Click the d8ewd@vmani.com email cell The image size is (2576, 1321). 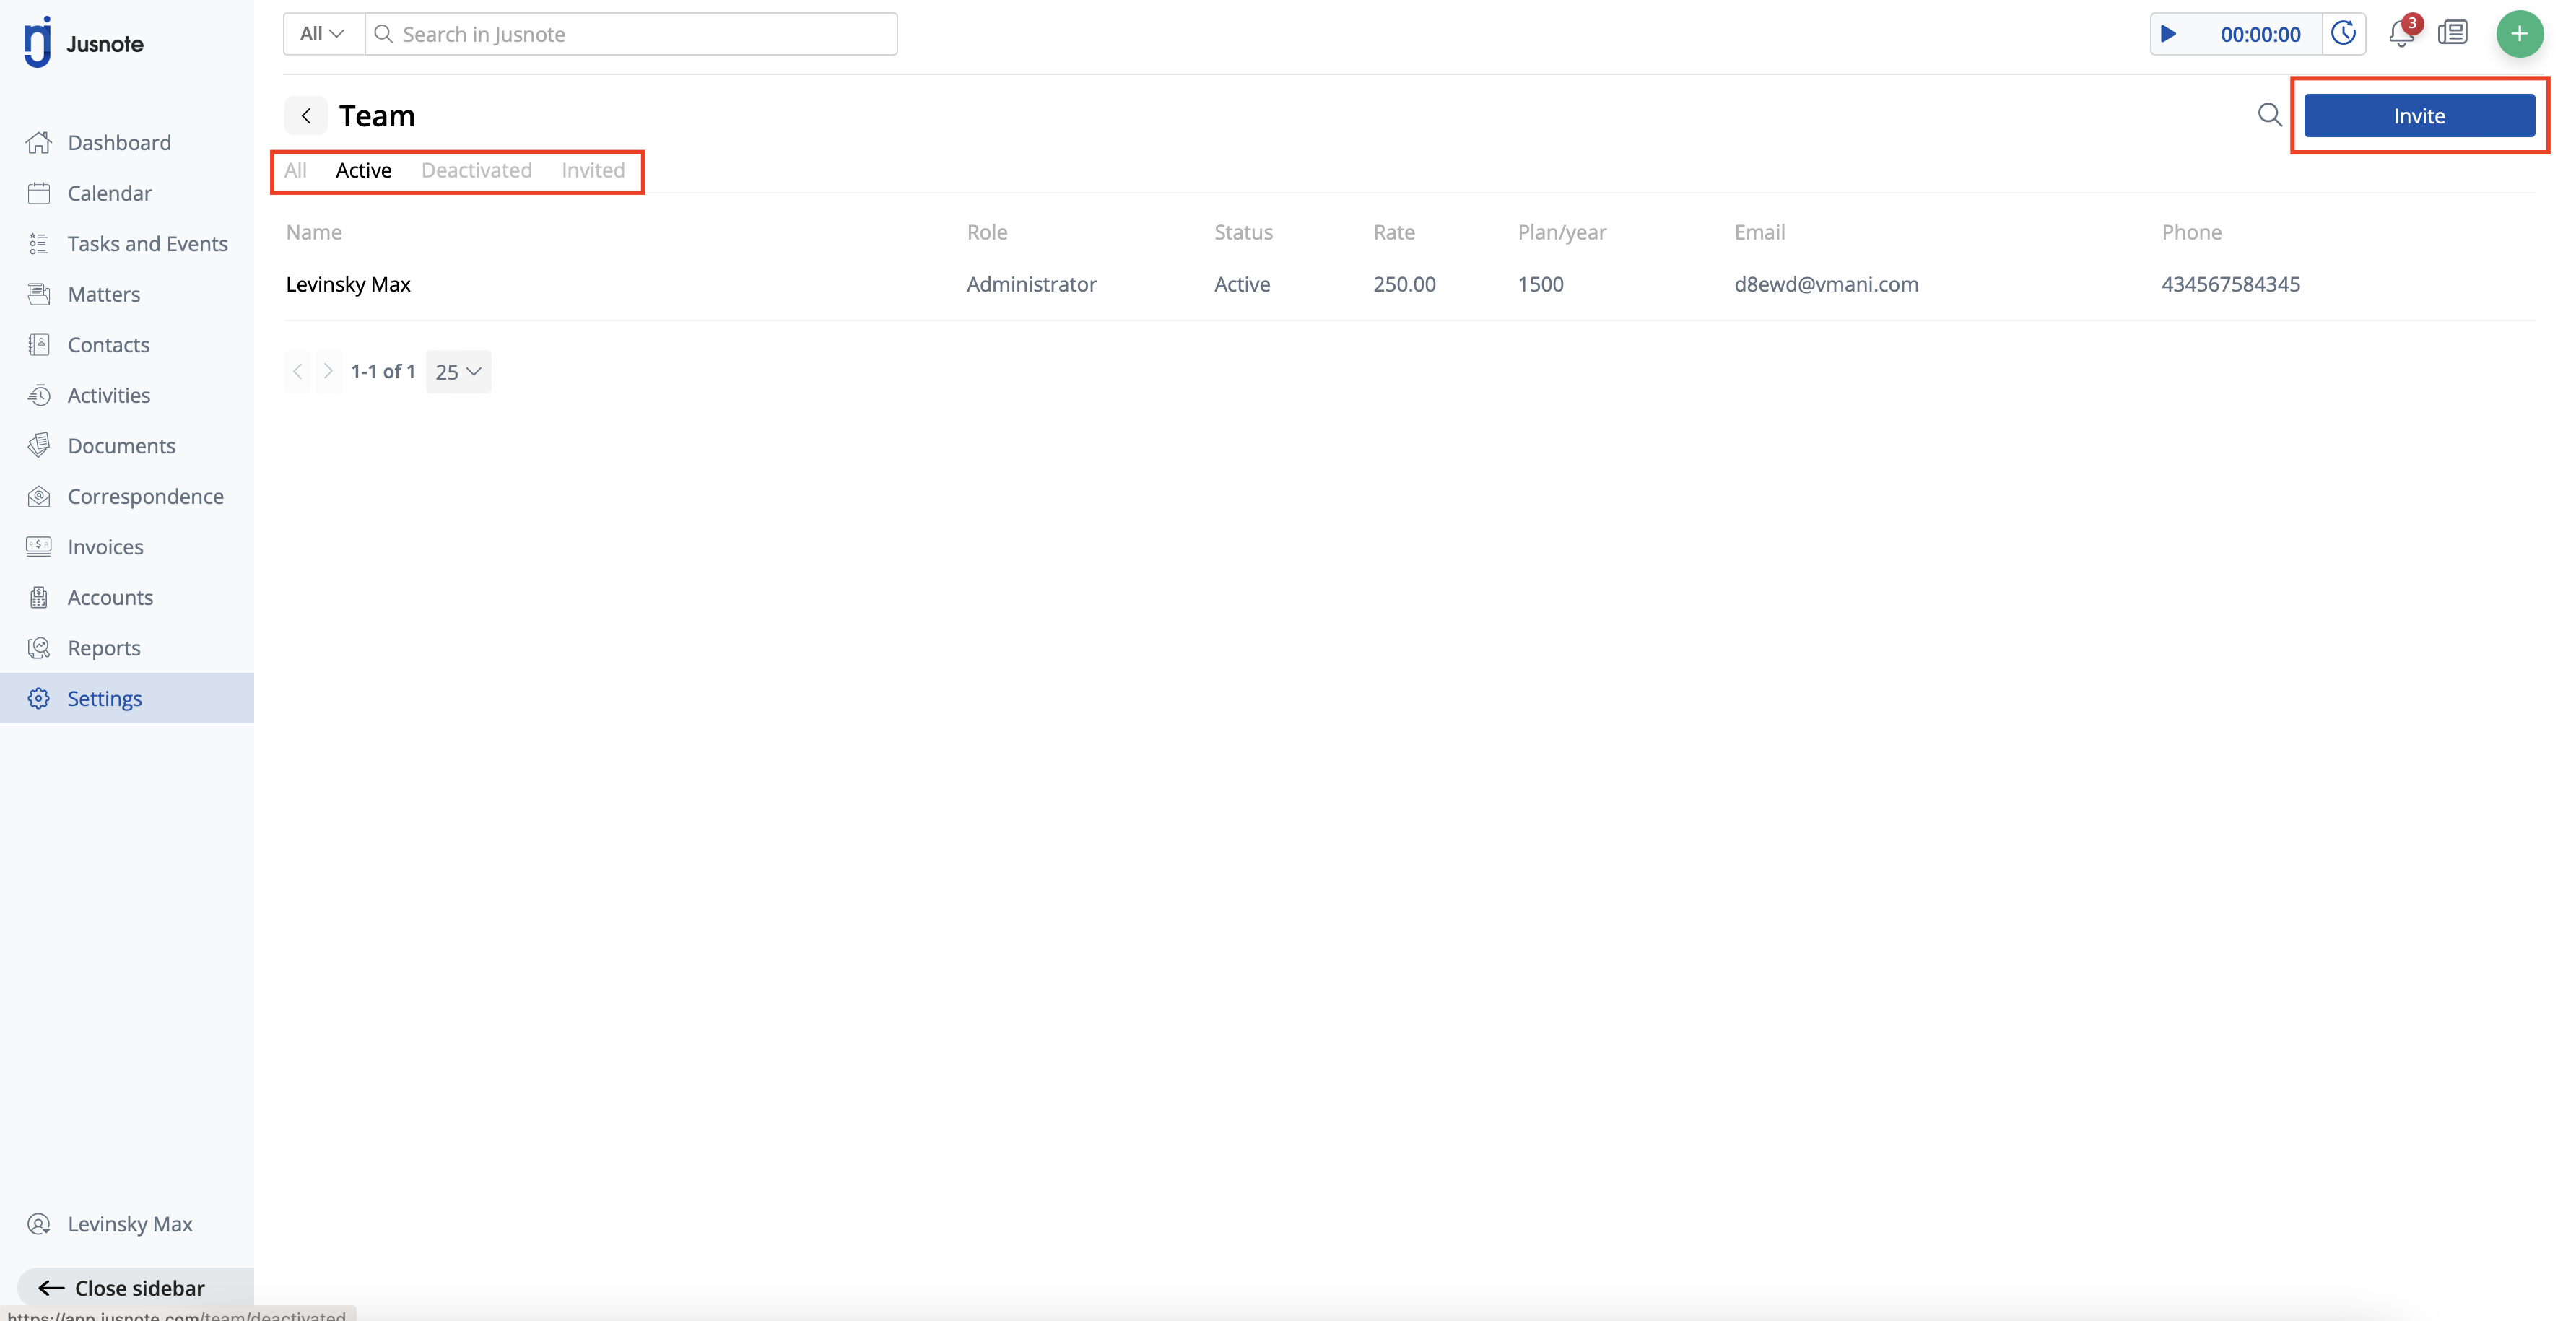pos(1826,284)
